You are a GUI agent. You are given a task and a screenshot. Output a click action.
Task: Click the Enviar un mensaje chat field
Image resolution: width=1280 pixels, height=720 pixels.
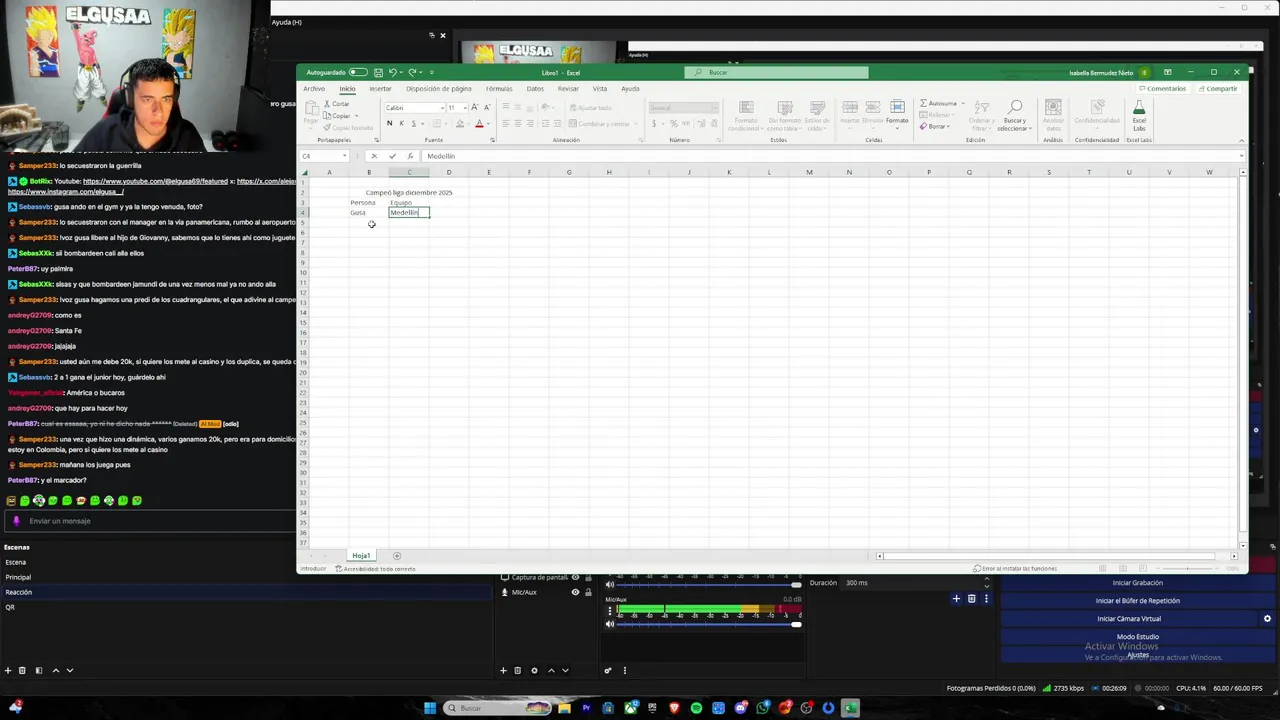click(150, 521)
